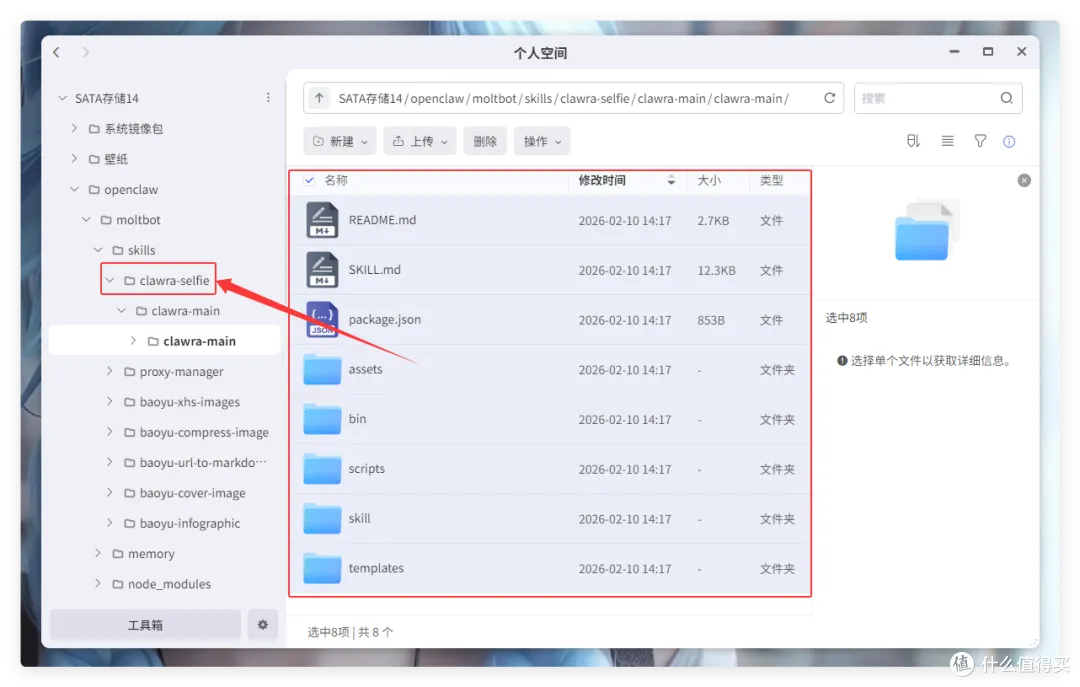Collapse the skills folder

pos(98,249)
